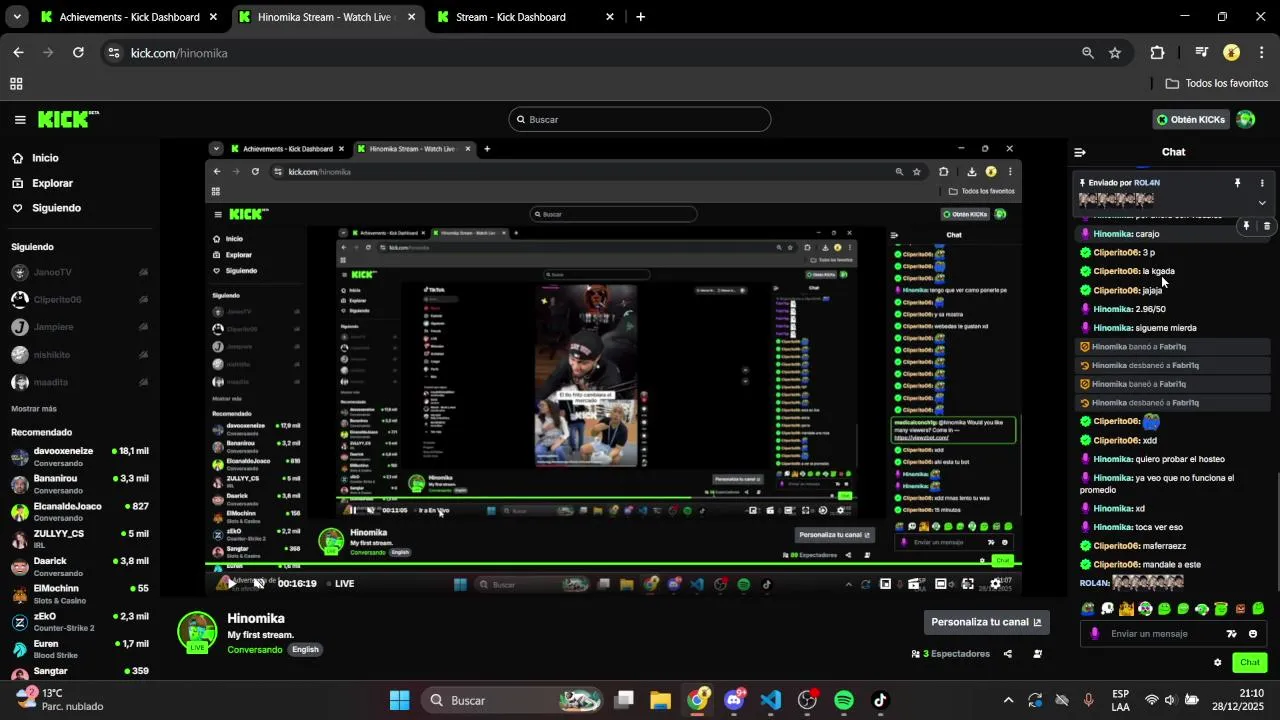The width and height of the screenshot is (1280, 720).
Task: Jump to LIVE in the stream player
Action: tap(344, 584)
